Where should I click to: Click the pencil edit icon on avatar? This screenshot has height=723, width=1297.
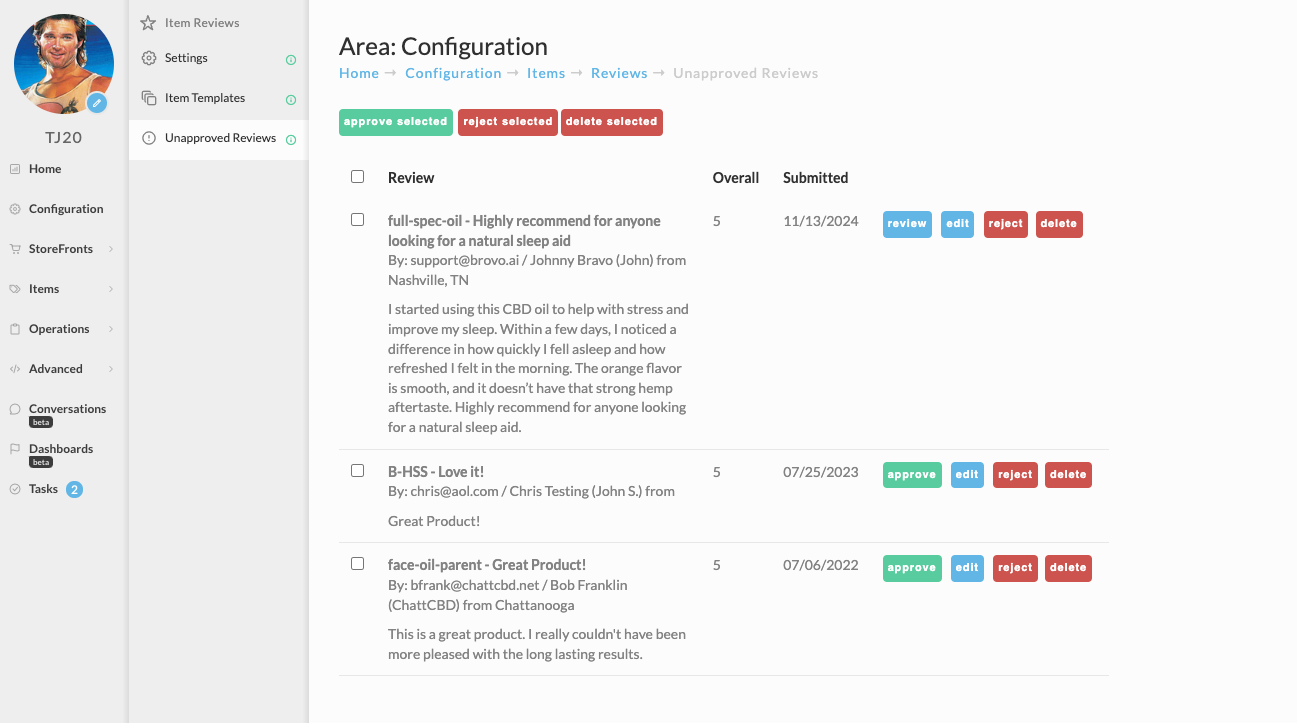click(97, 103)
